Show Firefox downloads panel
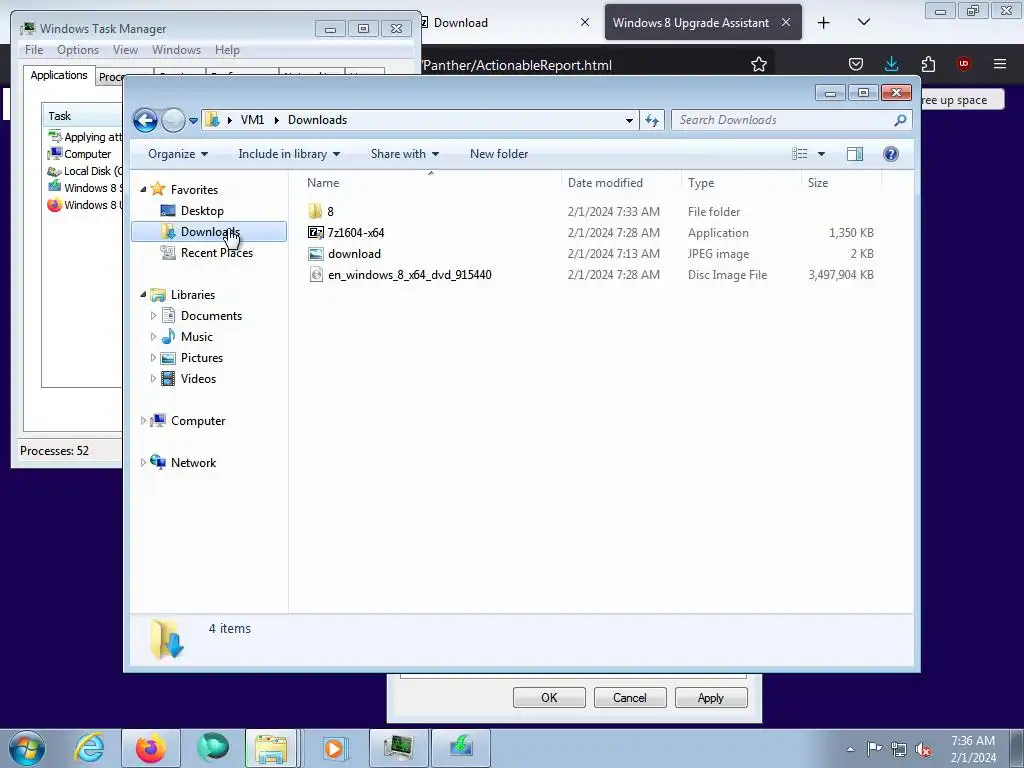Screen dimensions: 1024x768 tap(891, 64)
